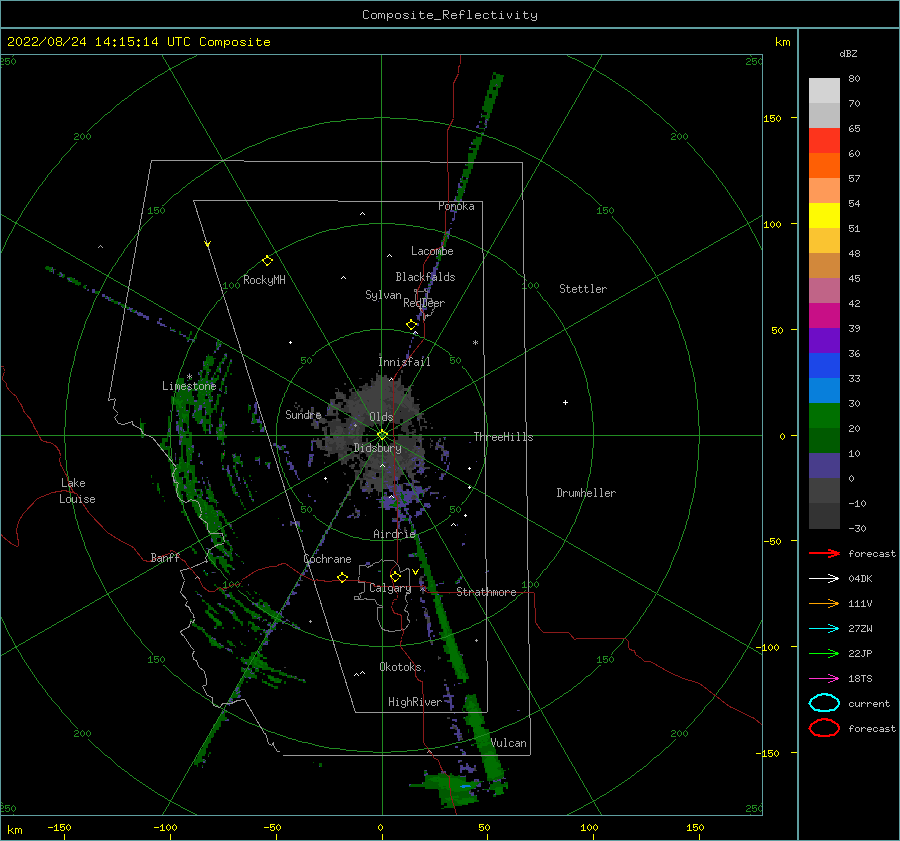Viewport: 900px width, 841px height.
Task: Click the HighRiver town label
Action: tap(414, 702)
